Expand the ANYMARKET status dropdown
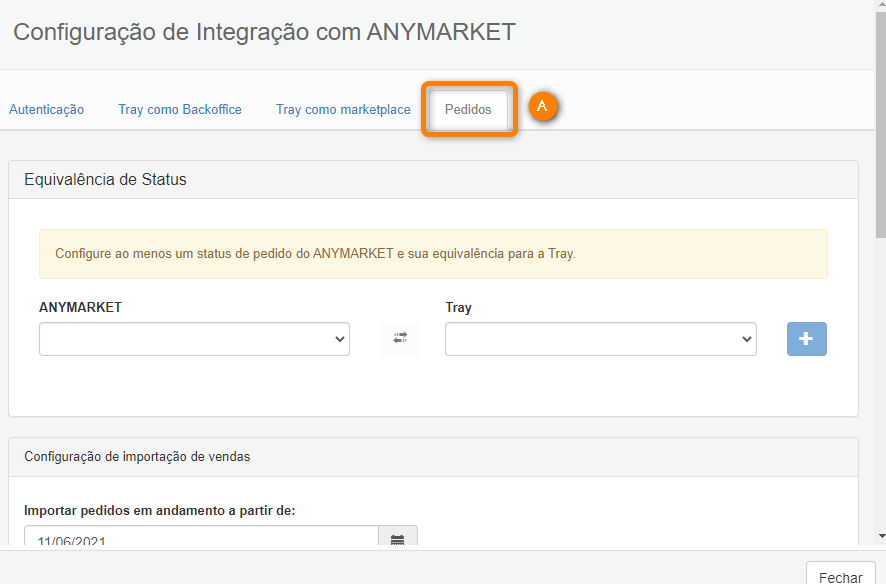 [x=194, y=339]
